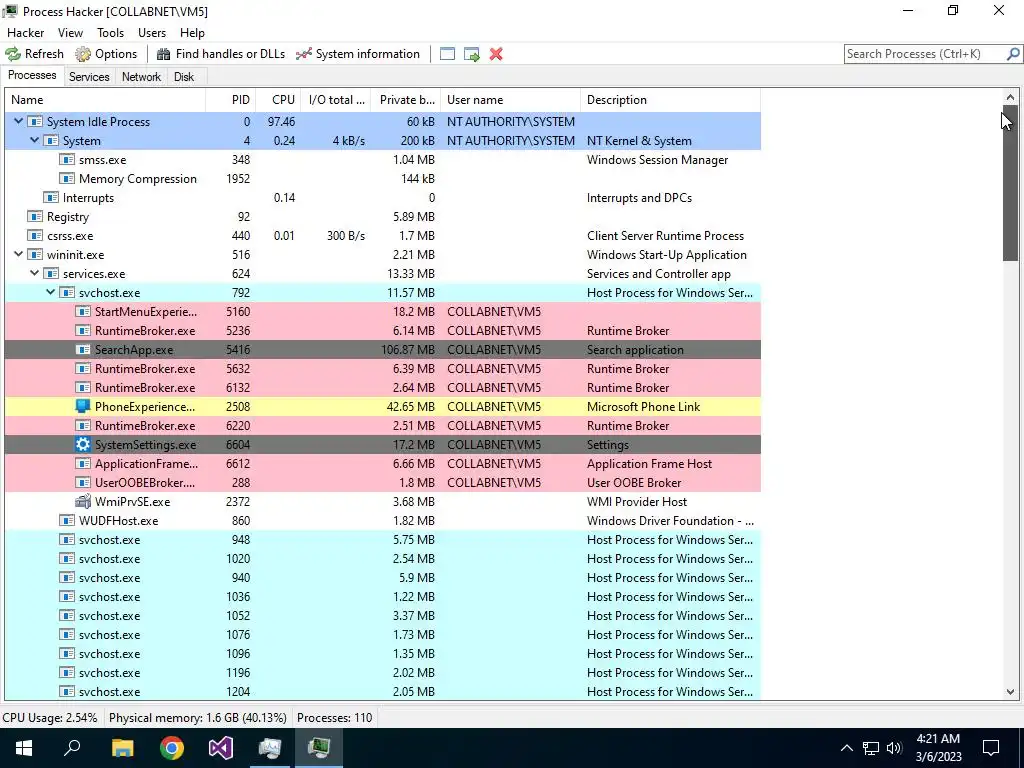Sort by I/O total column header
1024x768 pixels.
(336, 100)
